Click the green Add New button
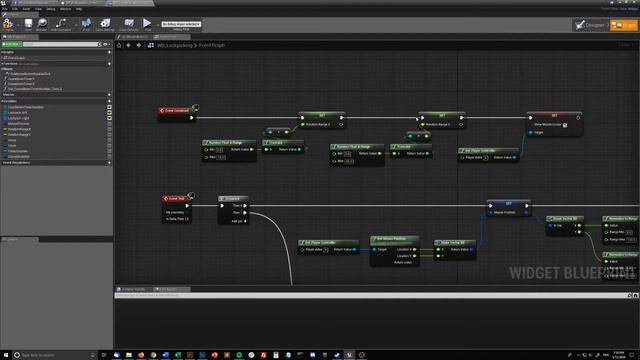The image size is (640, 360). [x=11, y=44]
